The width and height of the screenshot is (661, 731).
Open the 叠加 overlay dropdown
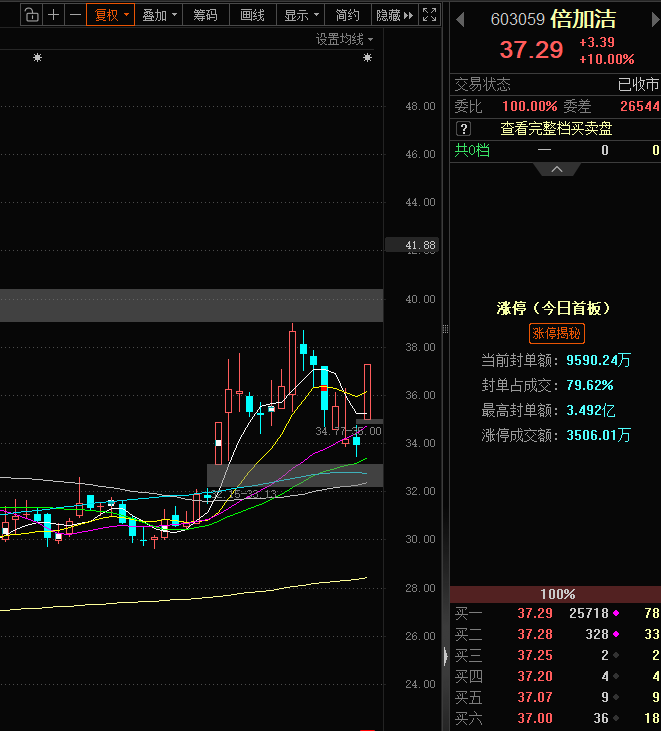pos(159,15)
